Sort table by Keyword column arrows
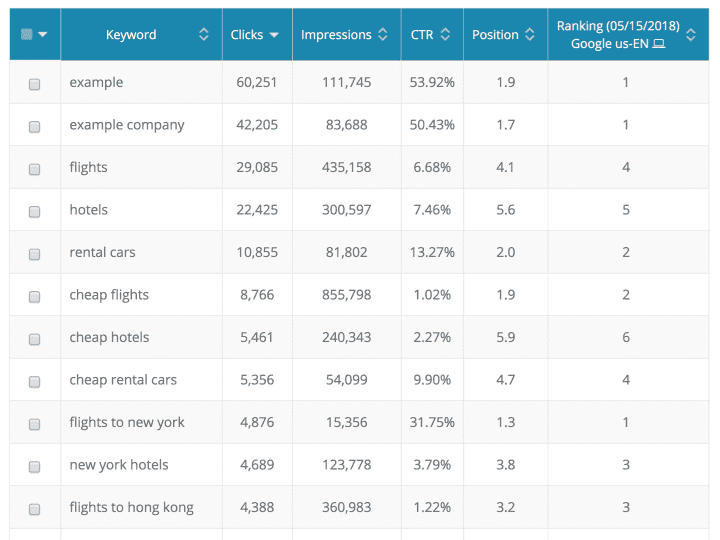The image size is (720, 540). (204, 35)
